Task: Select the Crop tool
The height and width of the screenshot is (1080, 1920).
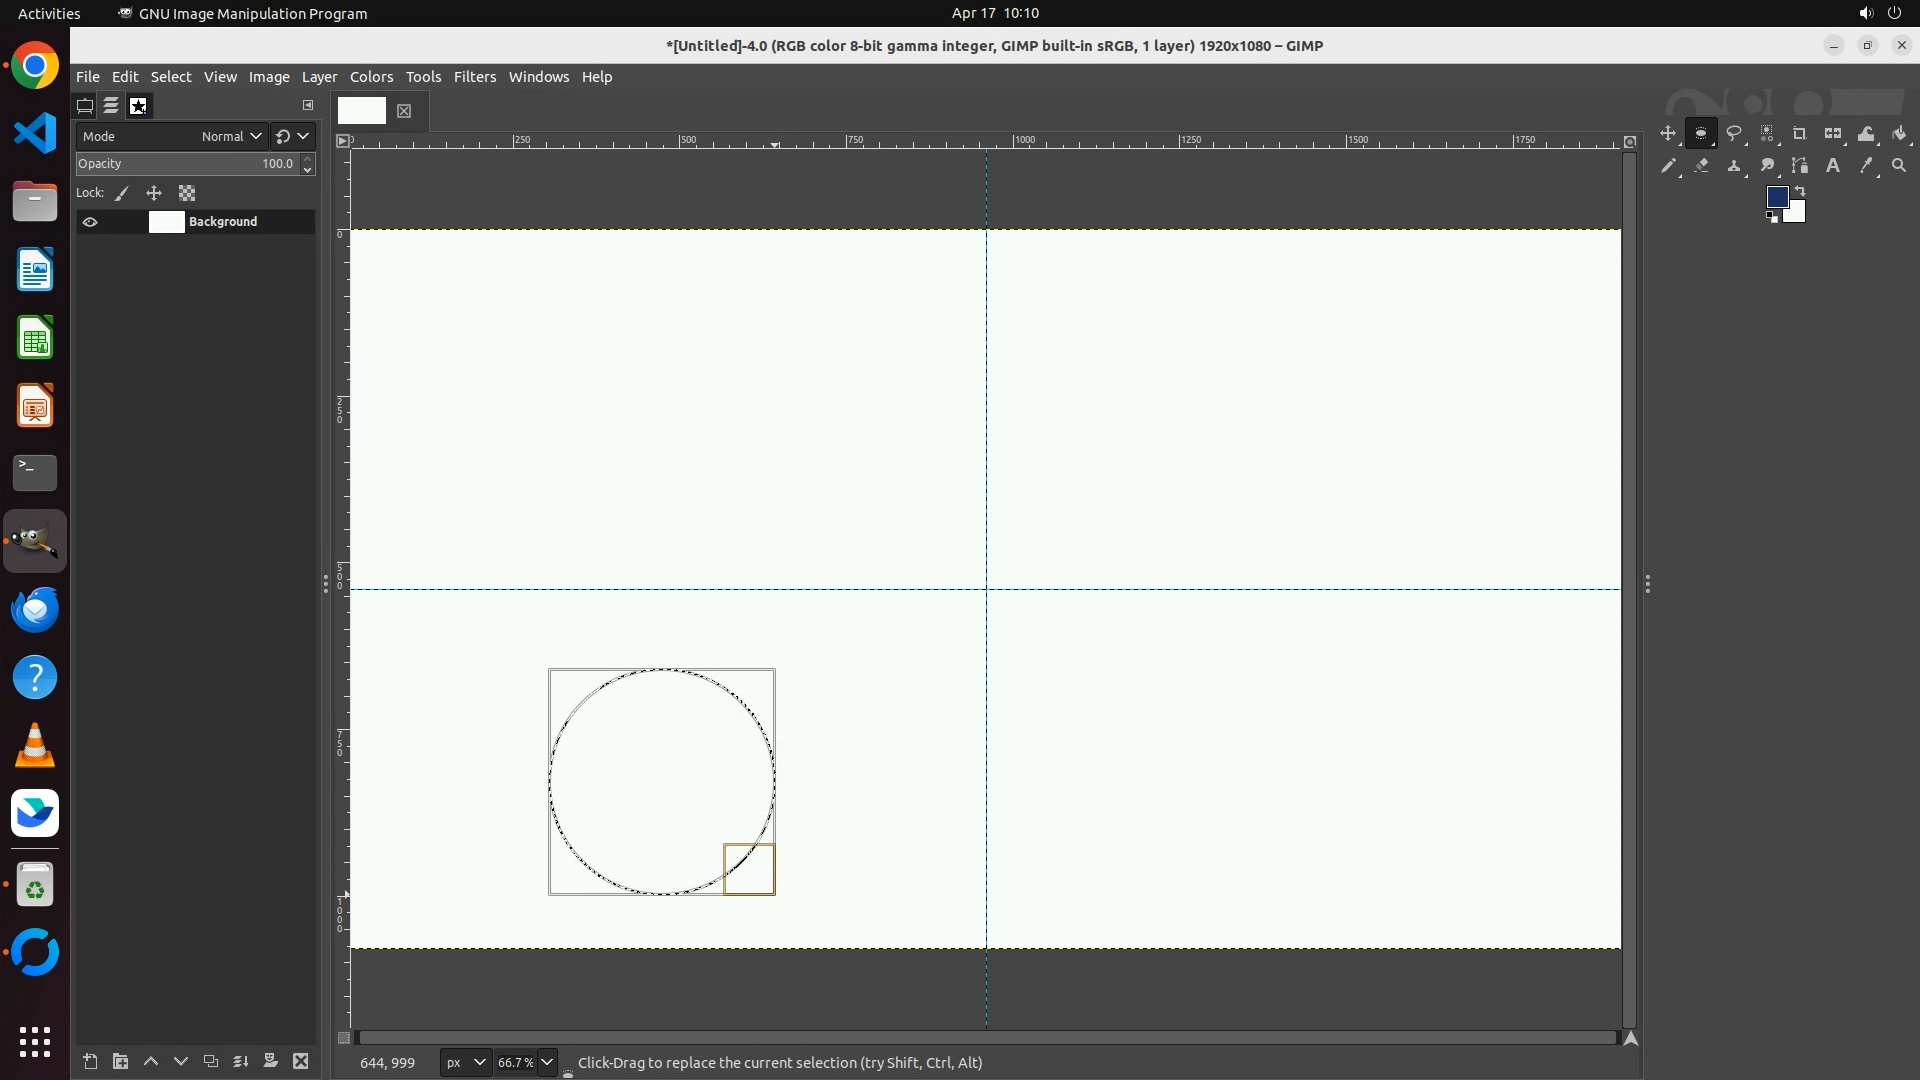Action: pos(1800,134)
